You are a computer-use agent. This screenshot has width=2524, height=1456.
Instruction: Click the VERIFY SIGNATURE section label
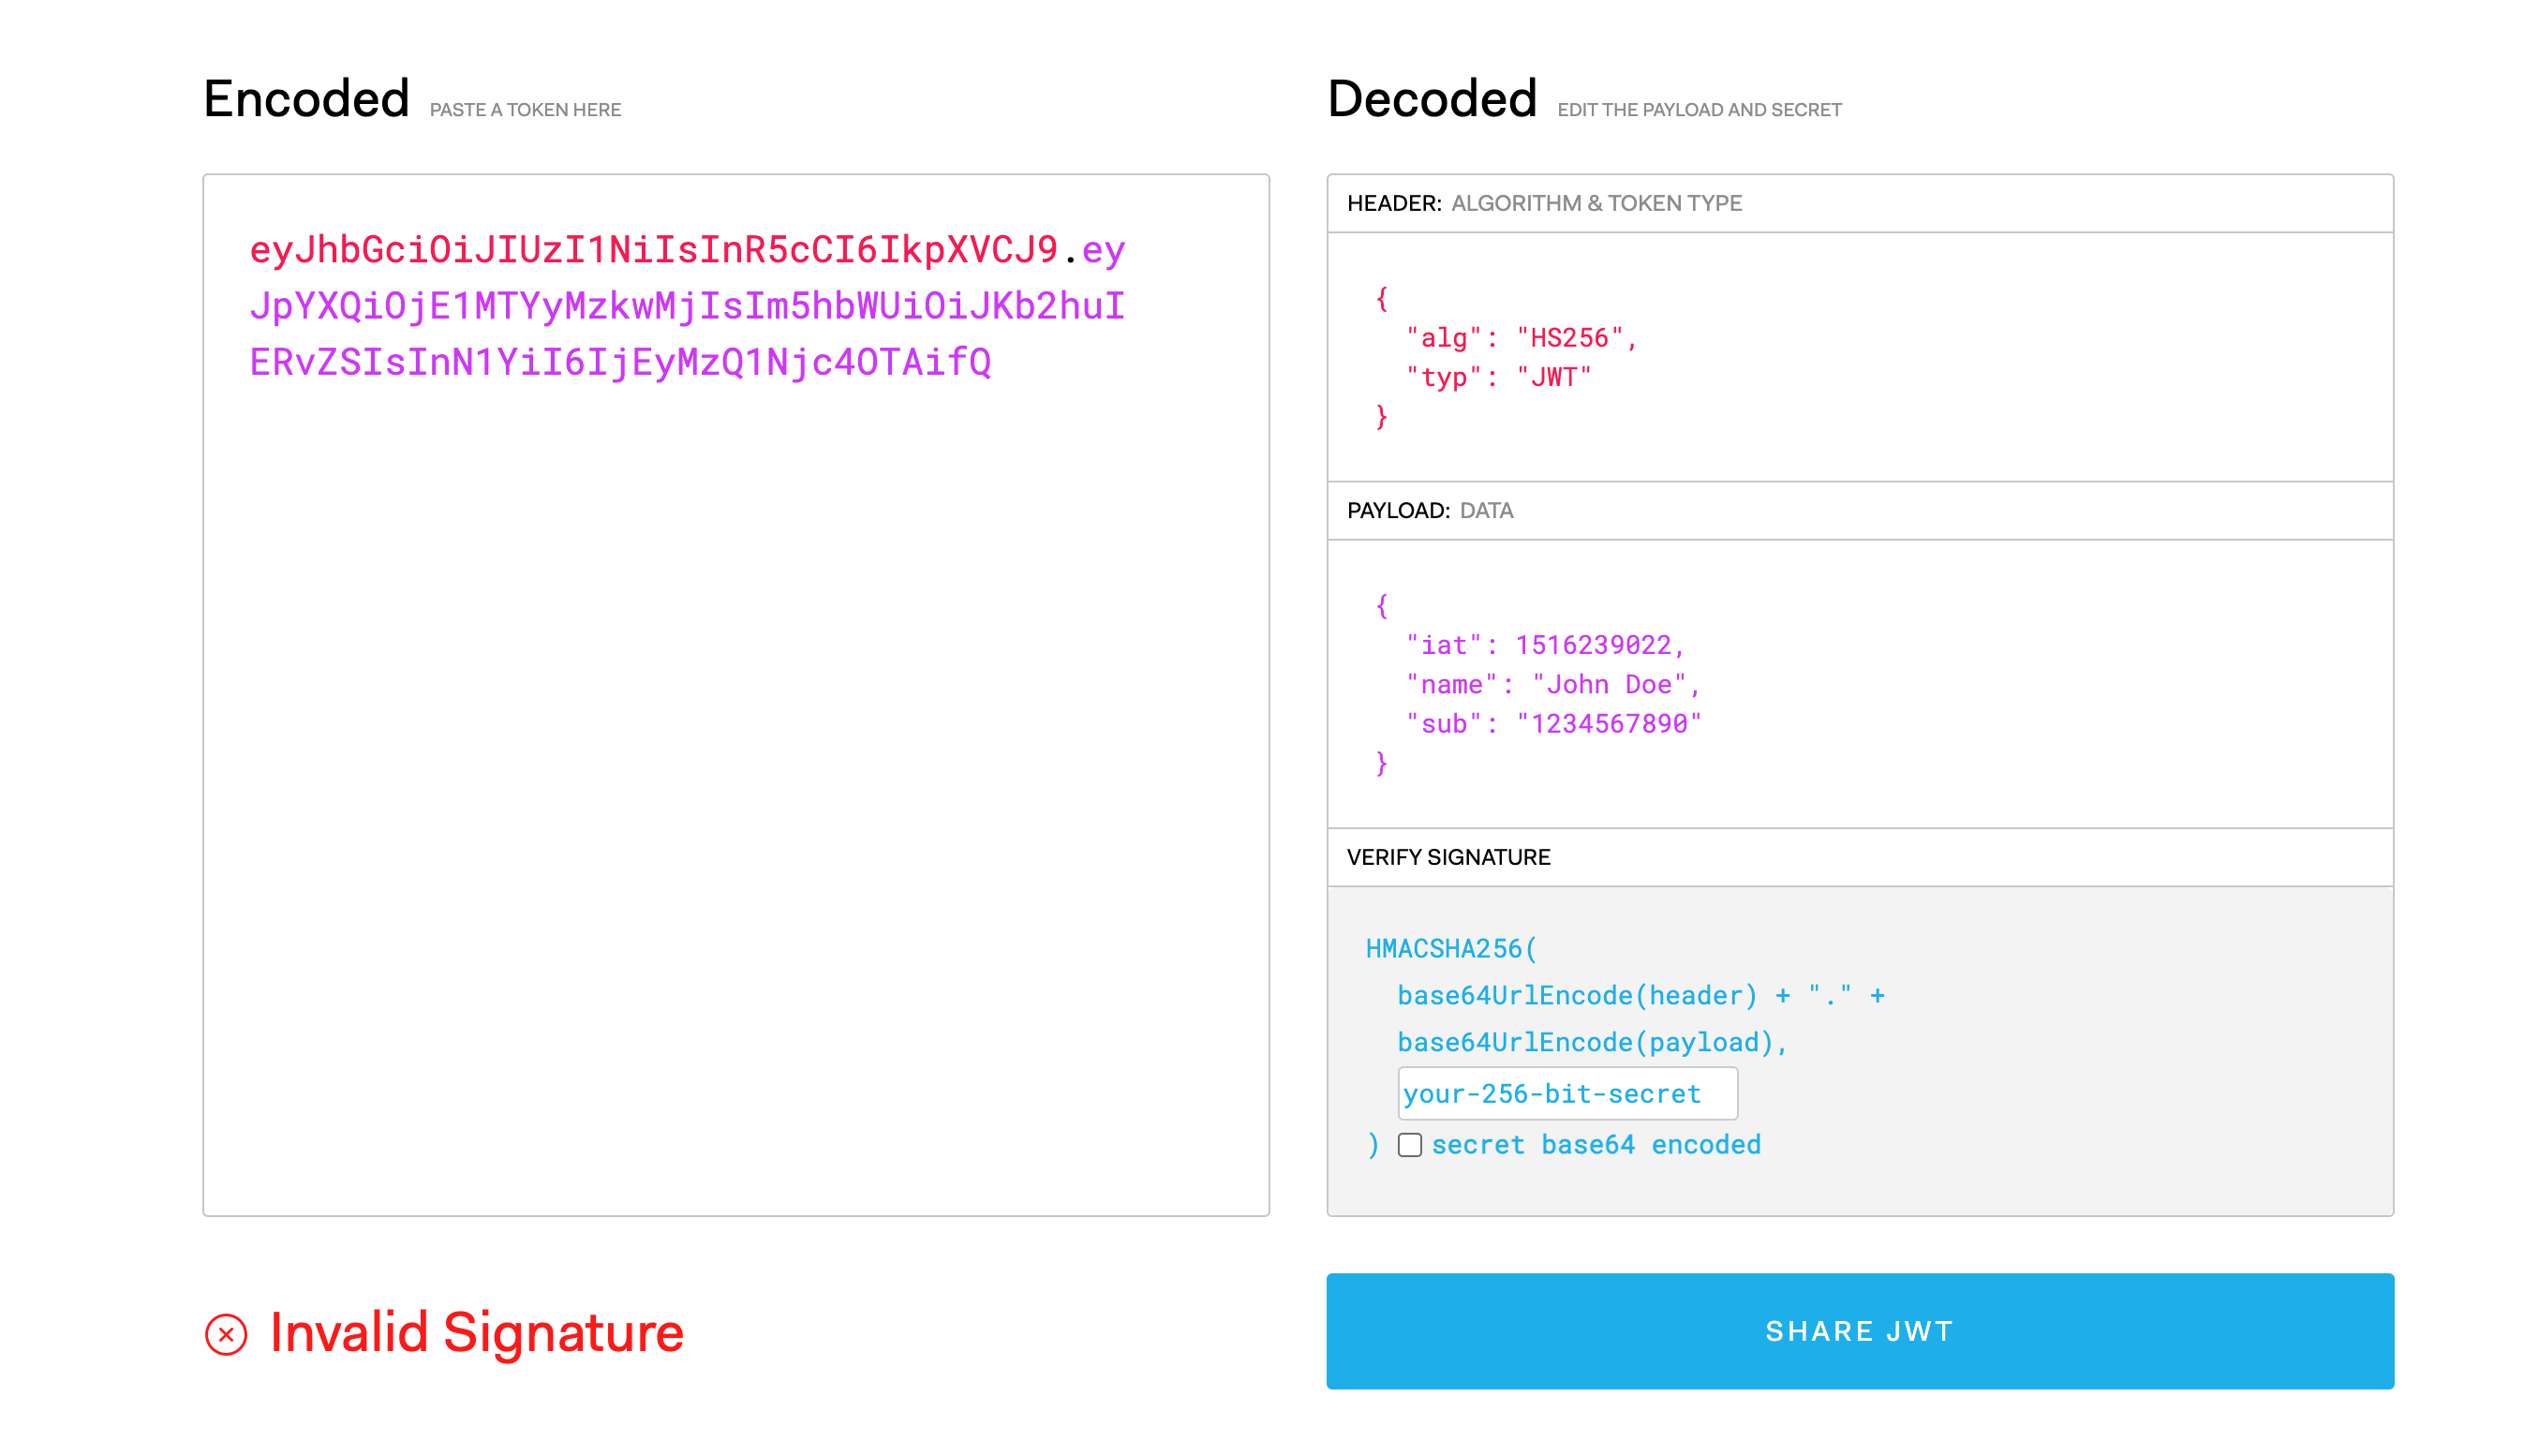(x=1448, y=857)
